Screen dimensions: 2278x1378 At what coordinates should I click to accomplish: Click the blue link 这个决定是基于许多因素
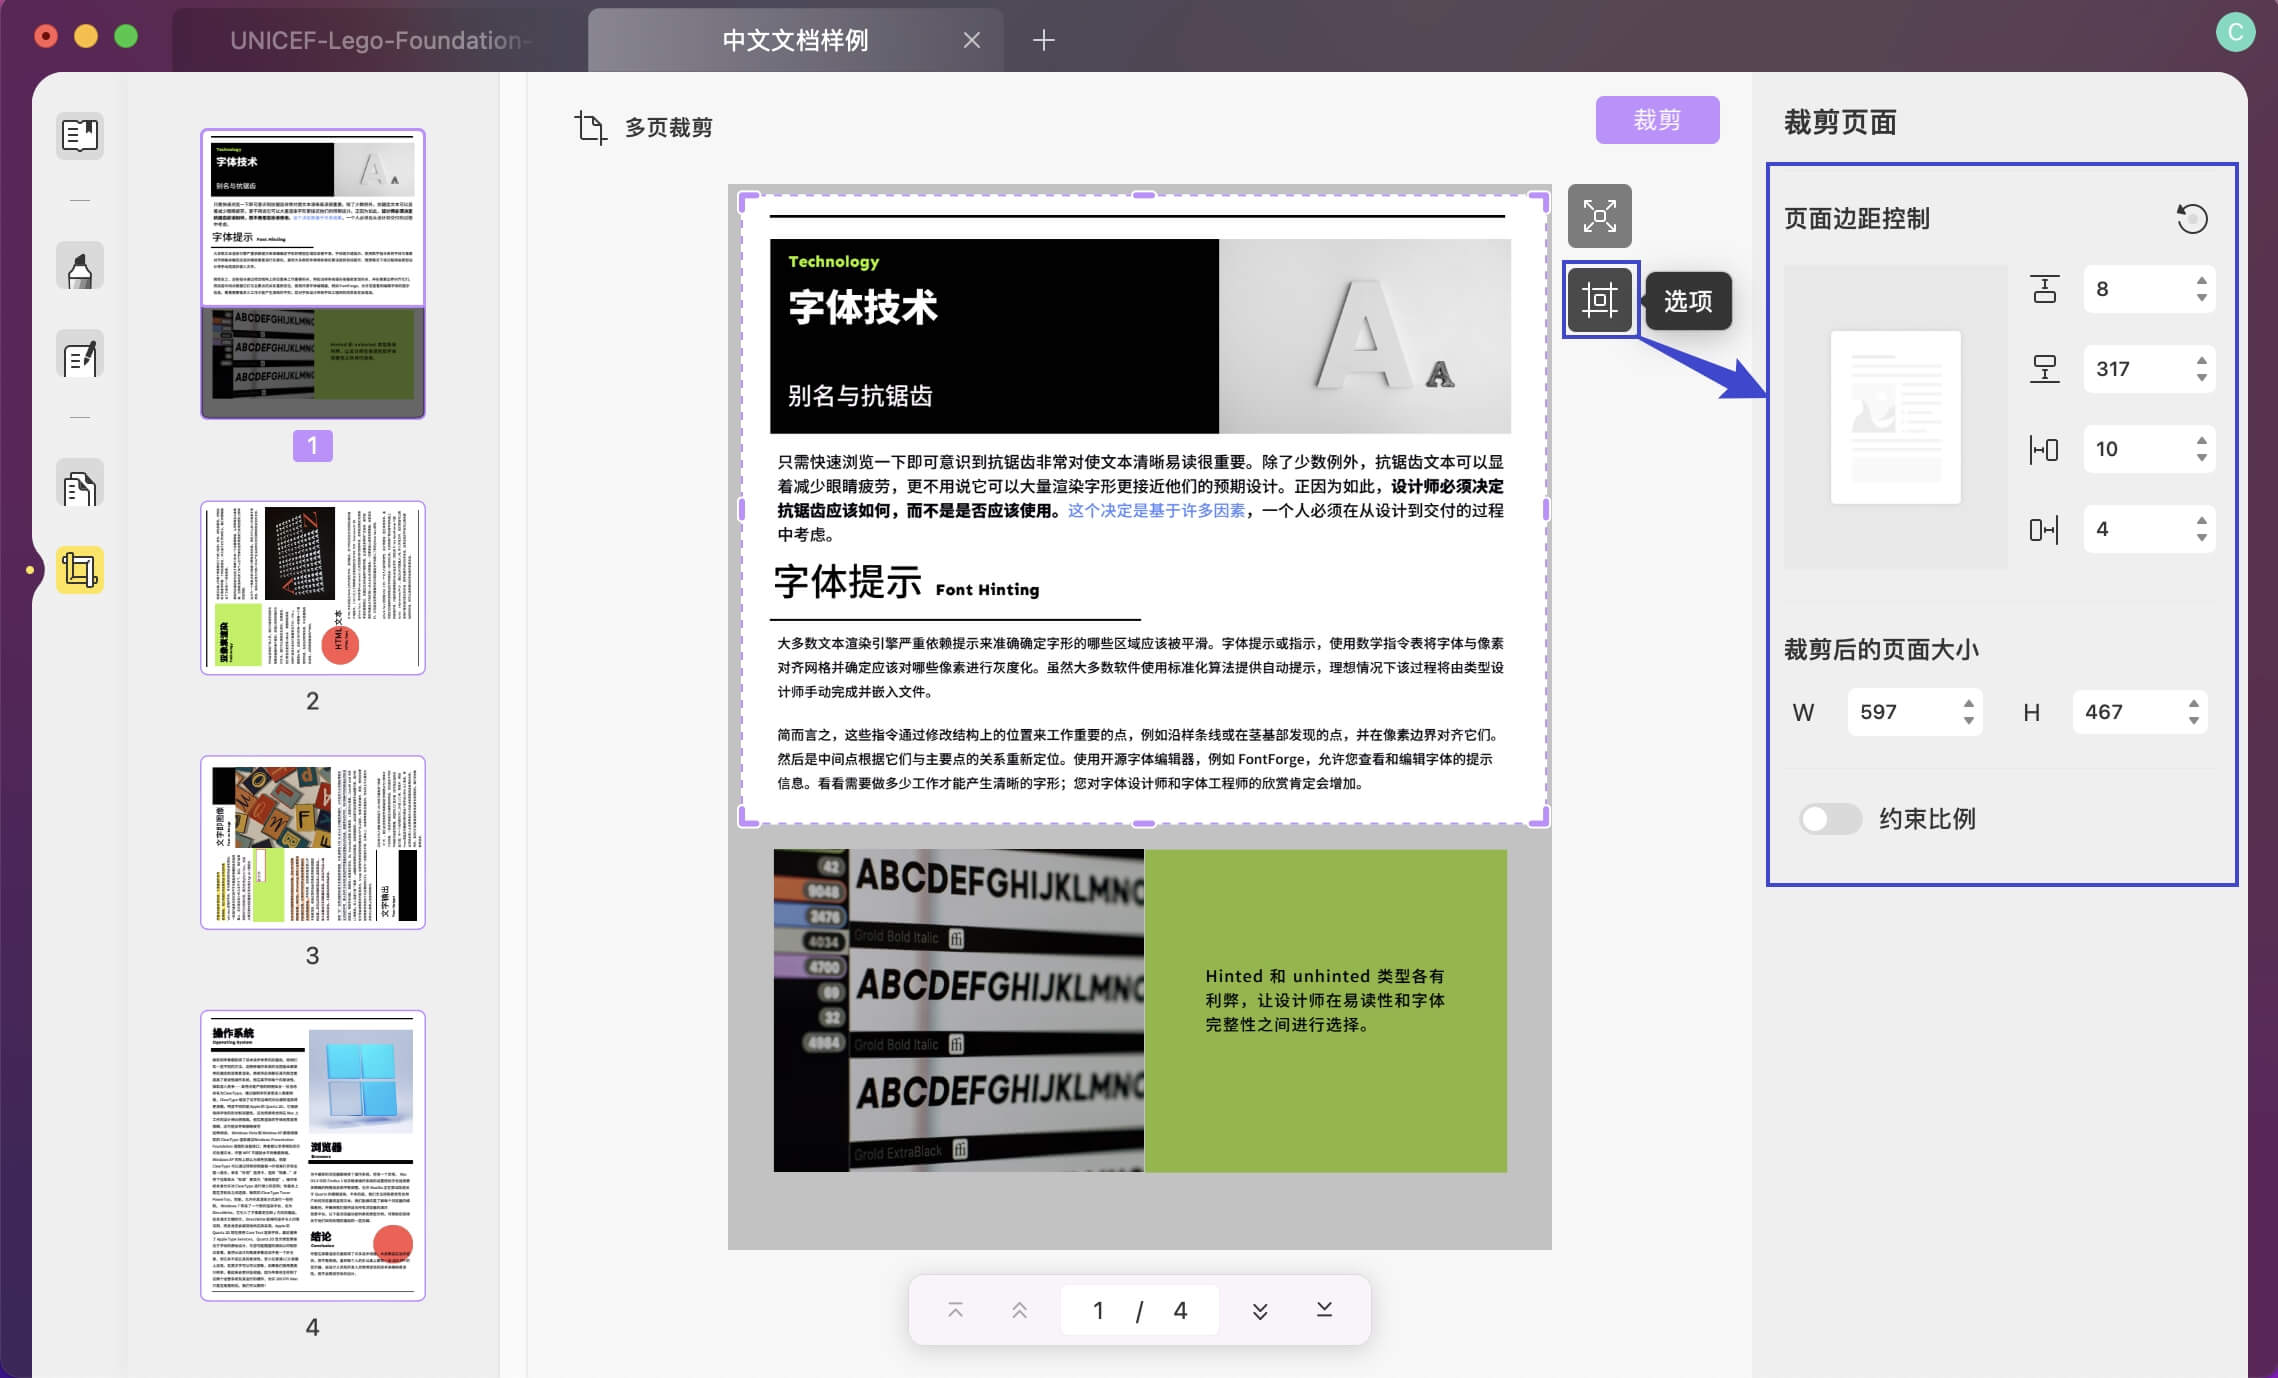(1156, 511)
